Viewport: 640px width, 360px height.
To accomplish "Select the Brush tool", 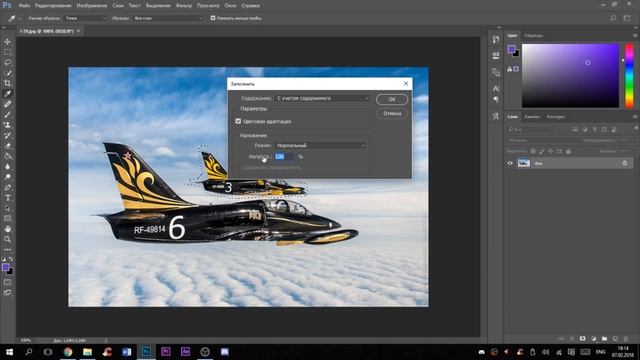I will pos(7,115).
